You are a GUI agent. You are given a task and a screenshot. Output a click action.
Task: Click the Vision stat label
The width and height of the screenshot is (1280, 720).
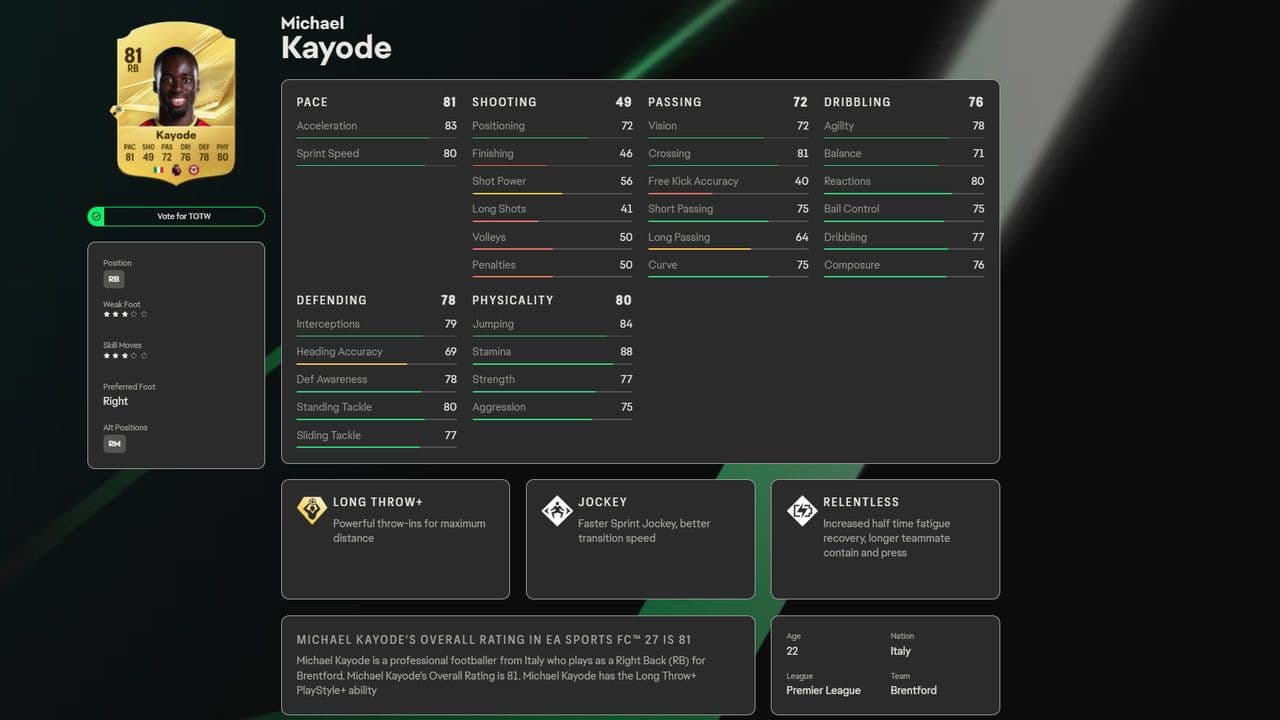[x=662, y=126]
